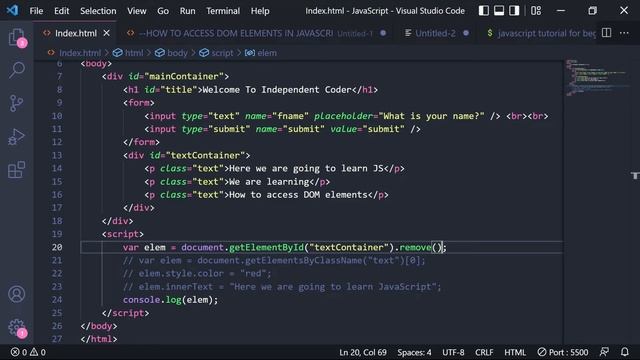Open the Terminal menu
Viewport: 640px width, 360px height.
tap(223, 11)
